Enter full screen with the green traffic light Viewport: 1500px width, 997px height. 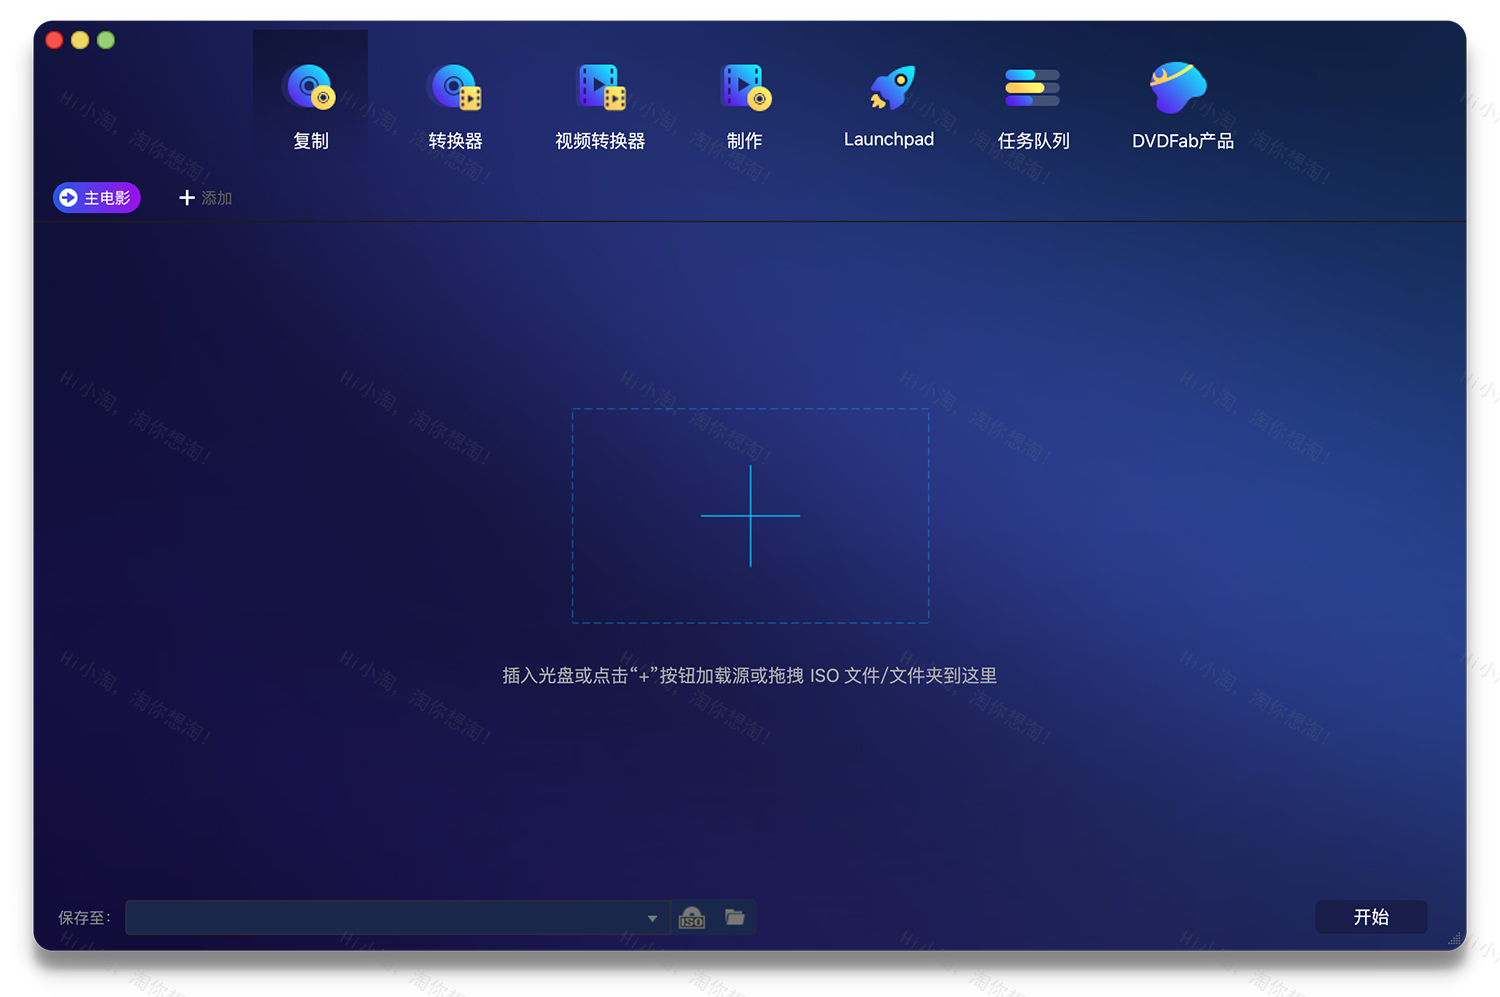[106, 40]
